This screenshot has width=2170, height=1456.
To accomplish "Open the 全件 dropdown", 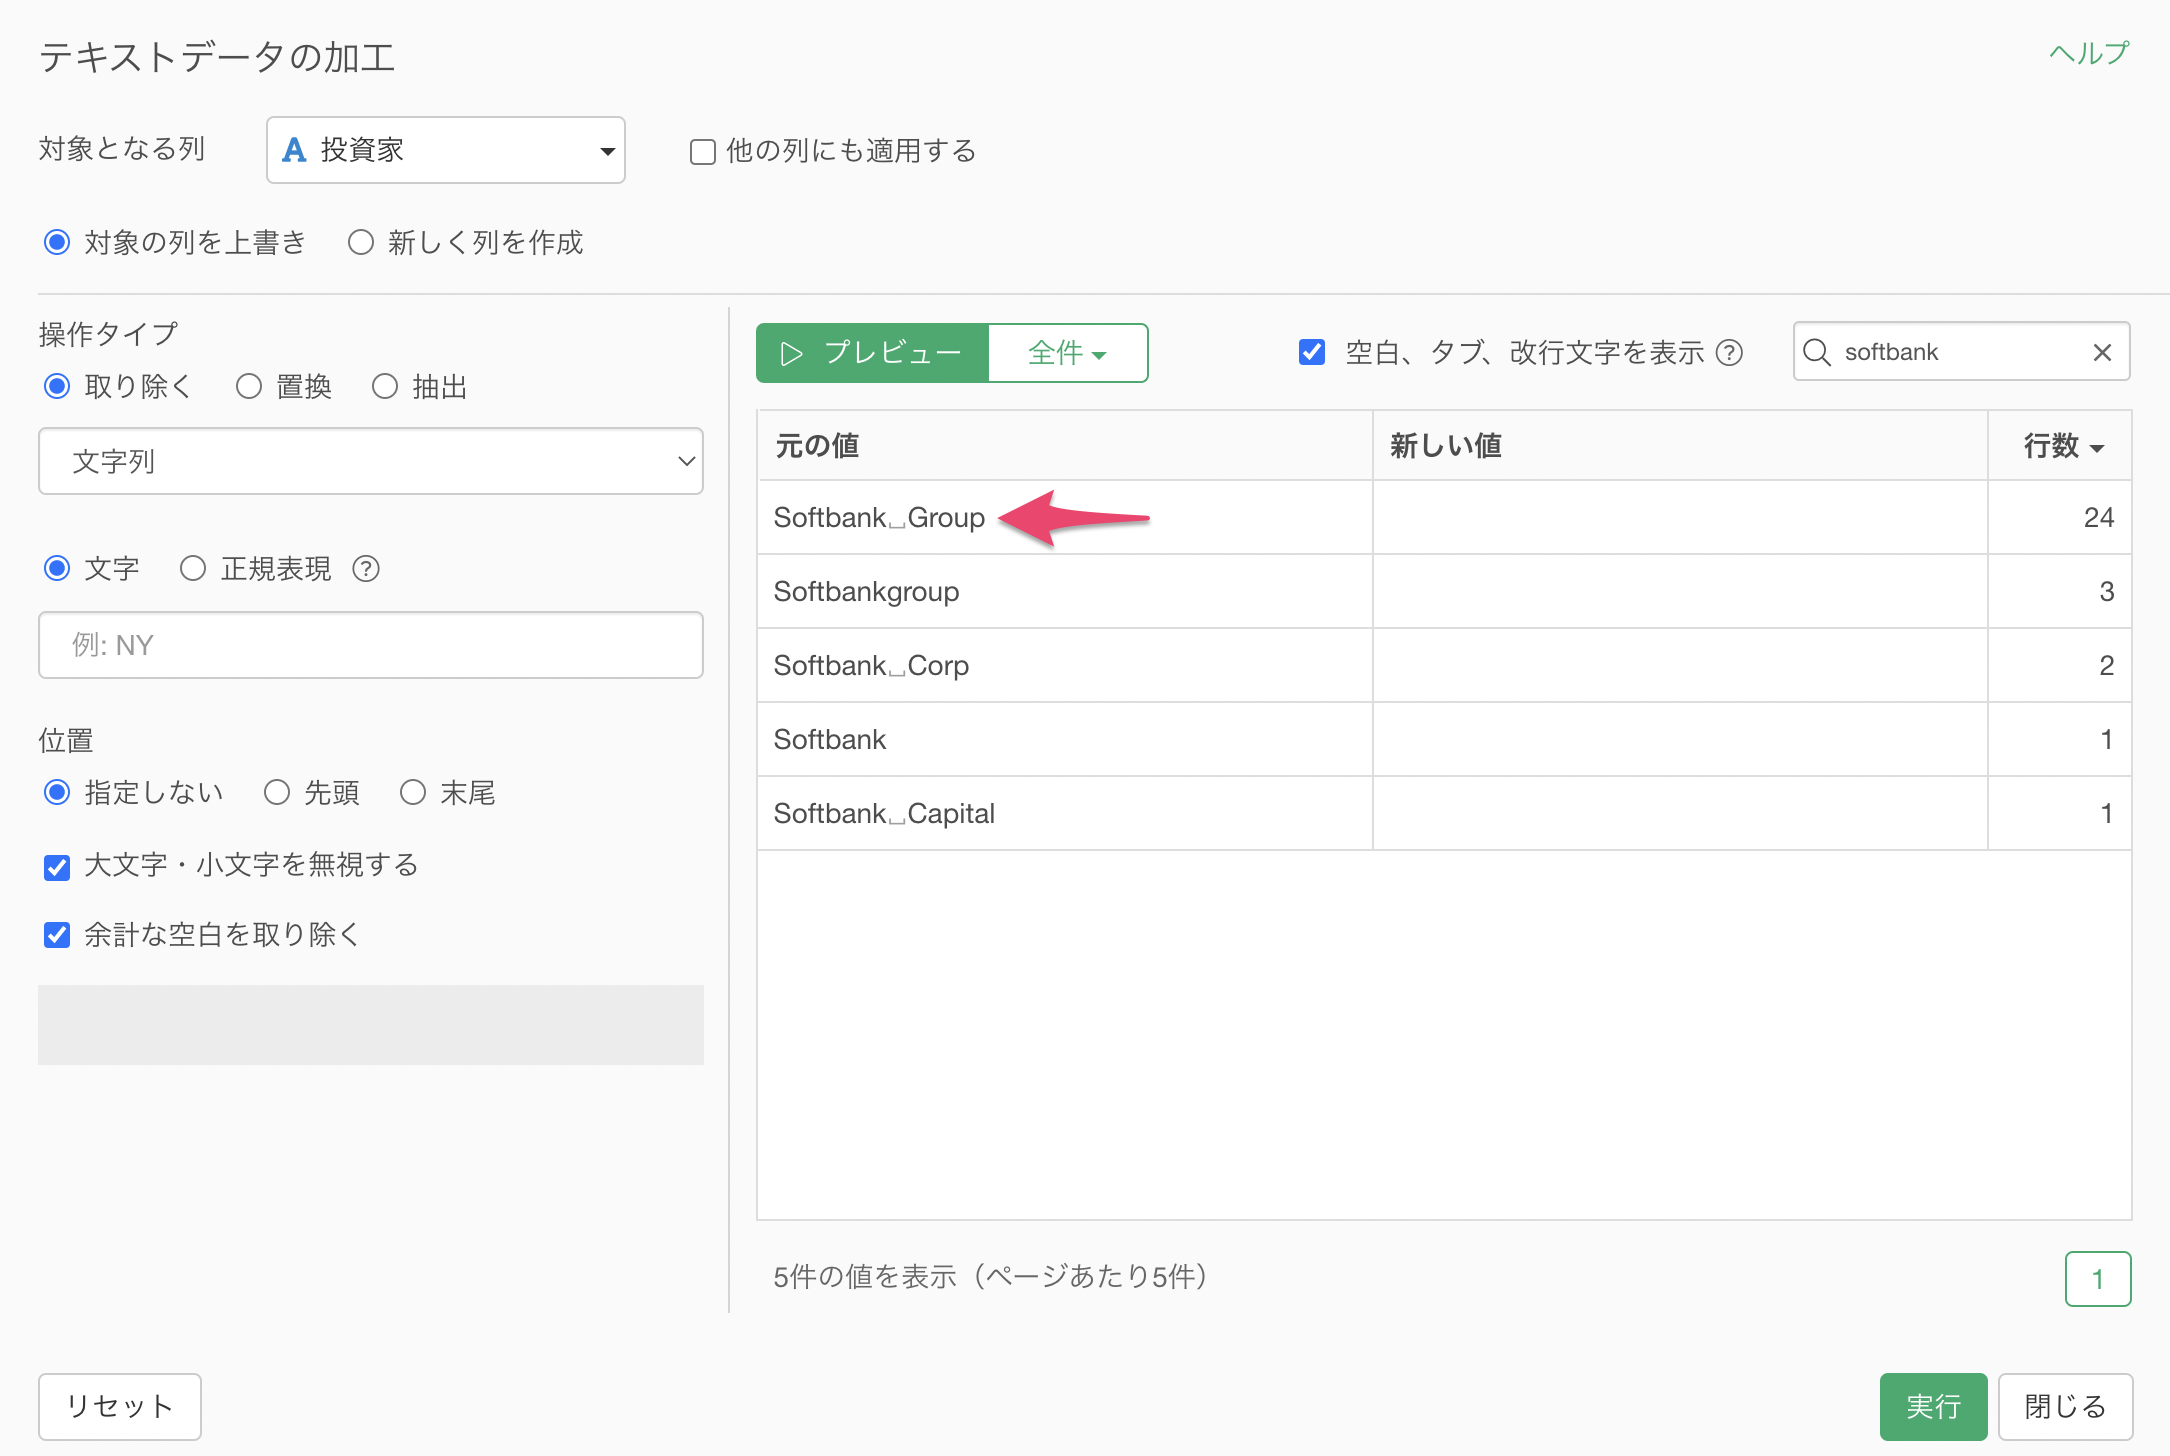I will (x=1068, y=353).
